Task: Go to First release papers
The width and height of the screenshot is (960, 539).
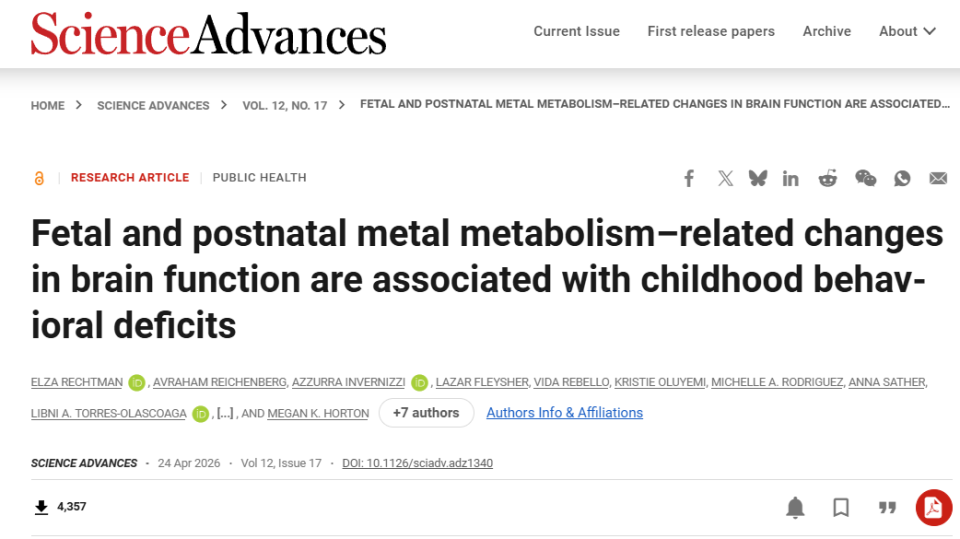Action: [711, 31]
